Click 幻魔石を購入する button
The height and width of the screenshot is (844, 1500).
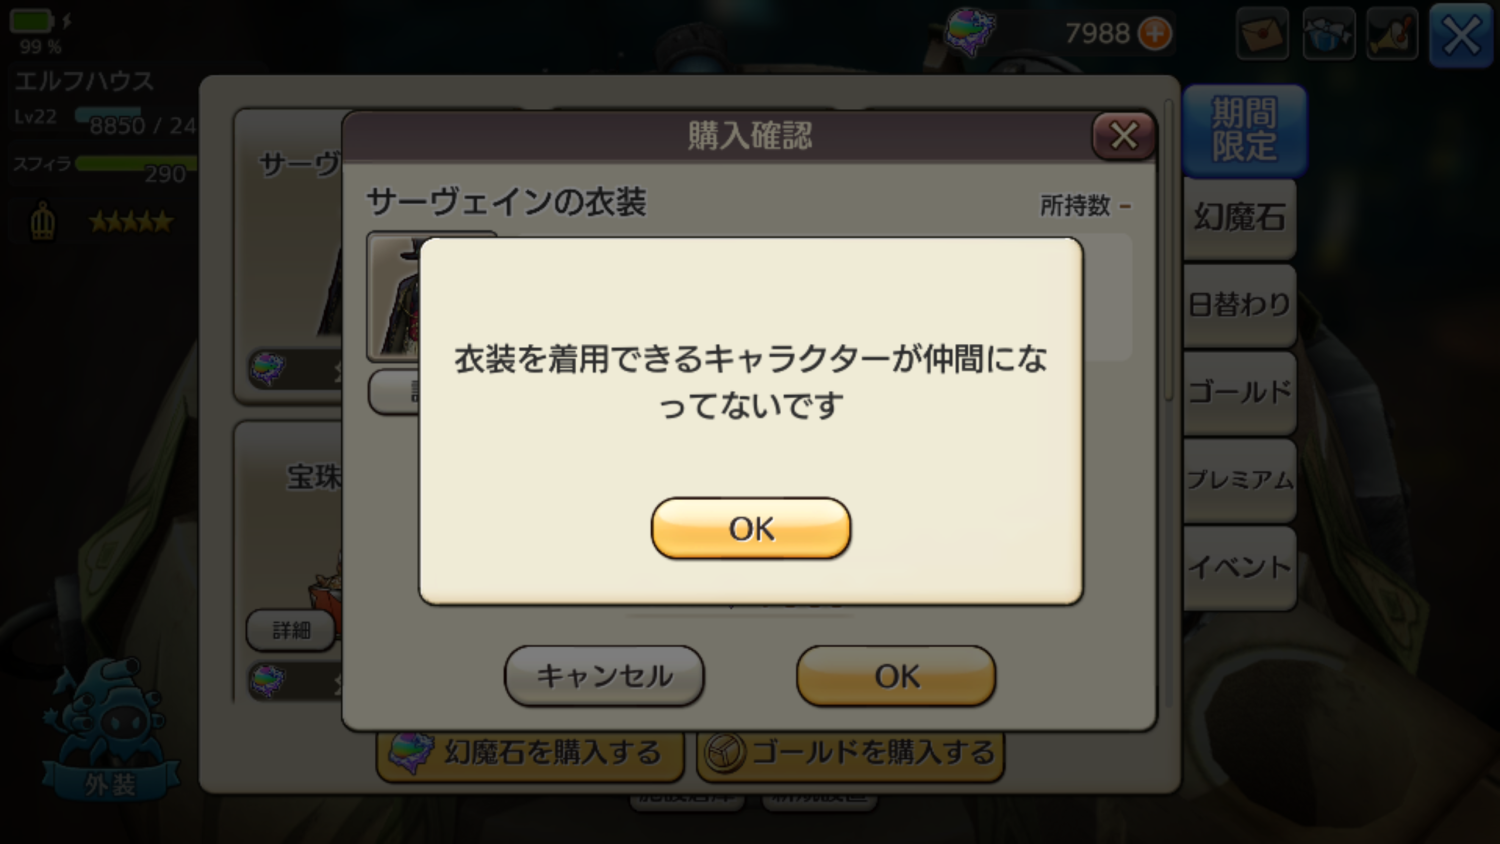pos(530,753)
